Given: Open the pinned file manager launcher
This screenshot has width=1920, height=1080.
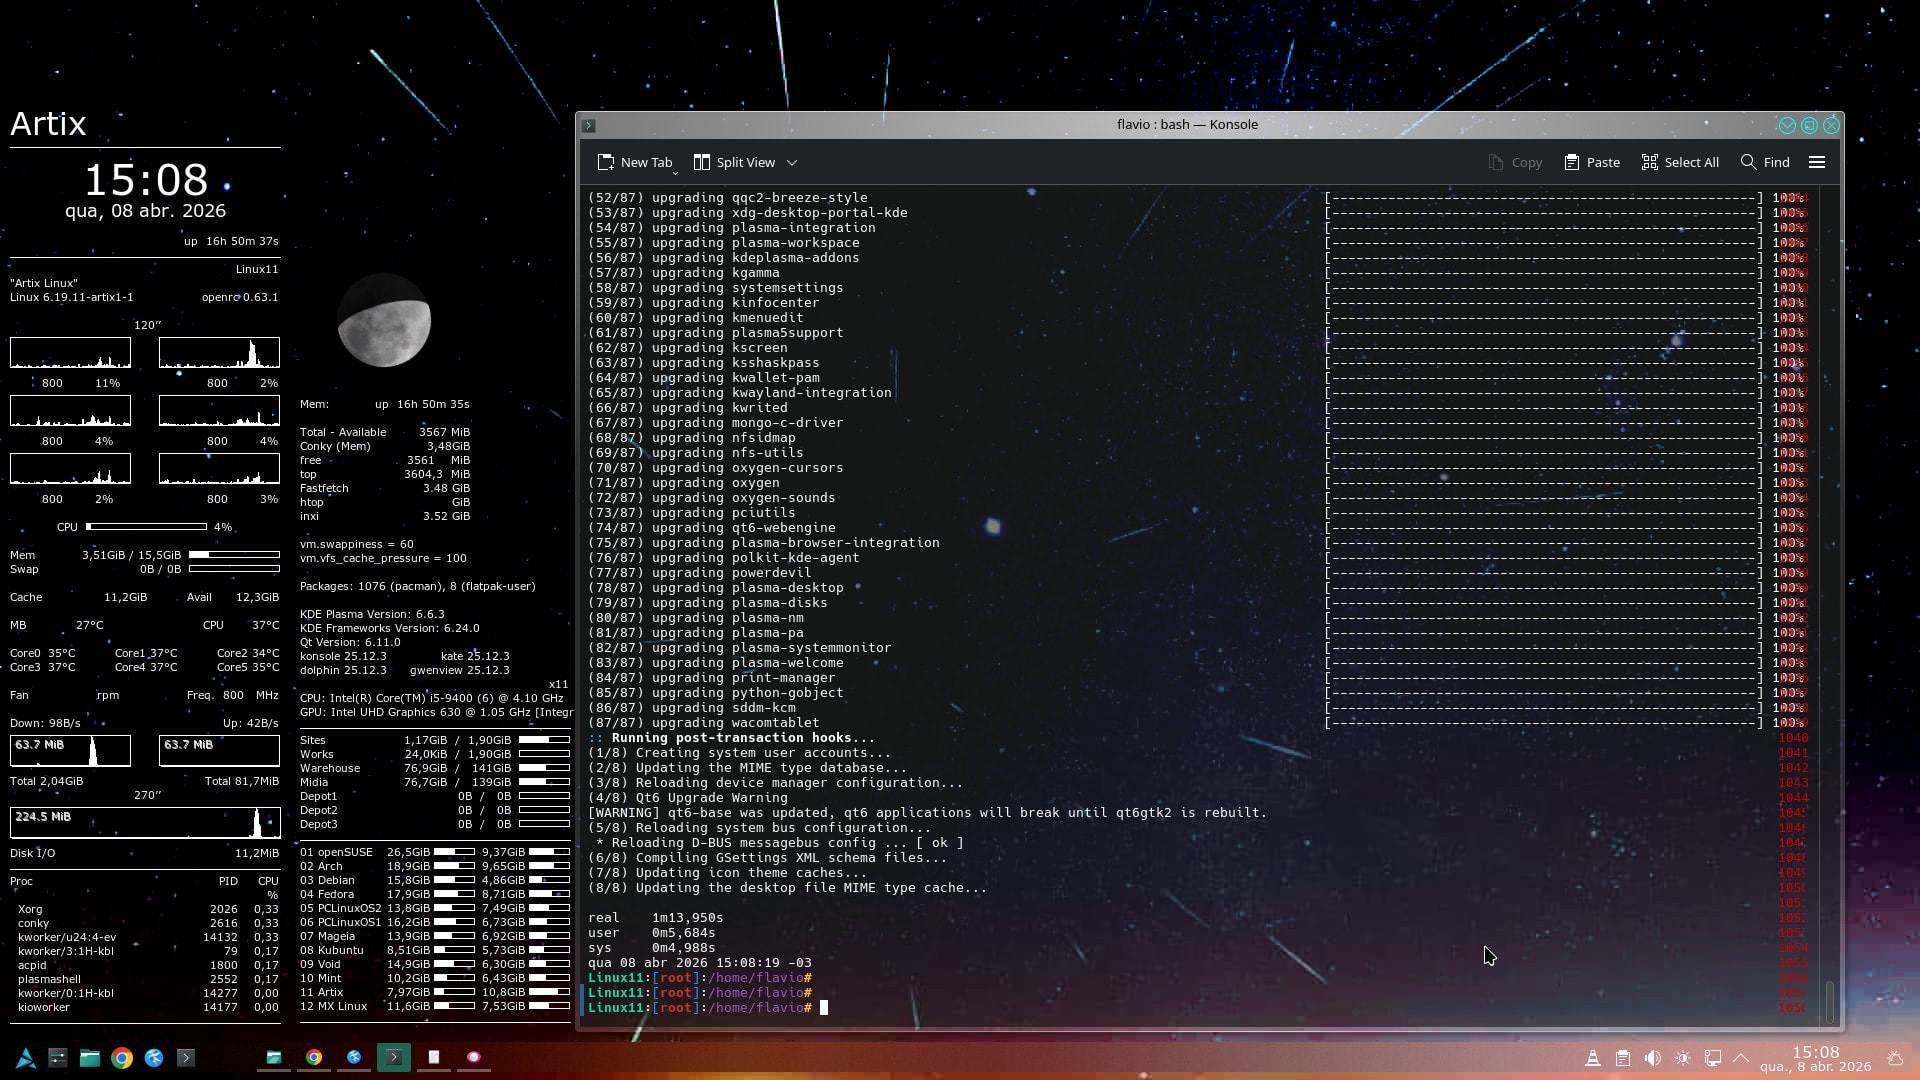Looking at the screenshot, I should point(90,1058).
